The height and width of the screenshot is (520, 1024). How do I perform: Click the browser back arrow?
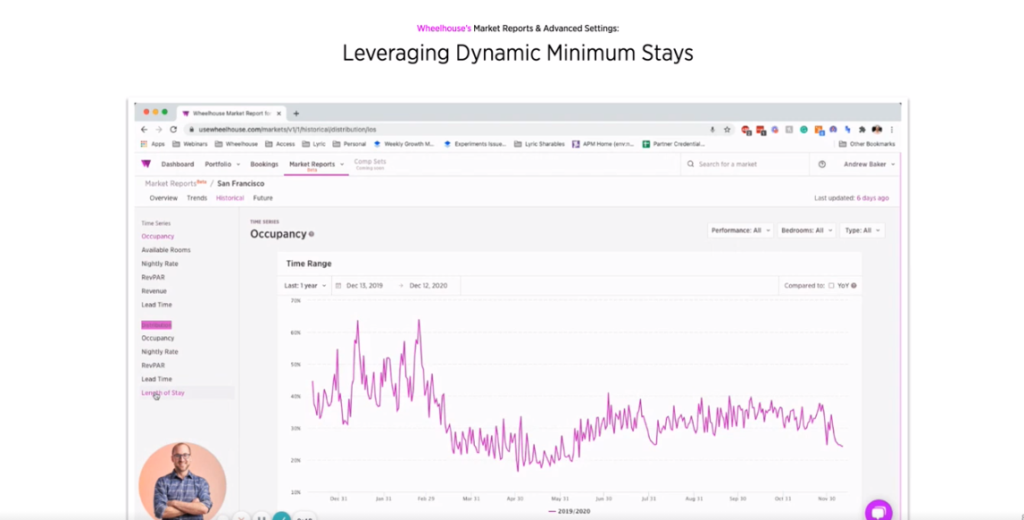pyautogui.click(x=144, y=129)
